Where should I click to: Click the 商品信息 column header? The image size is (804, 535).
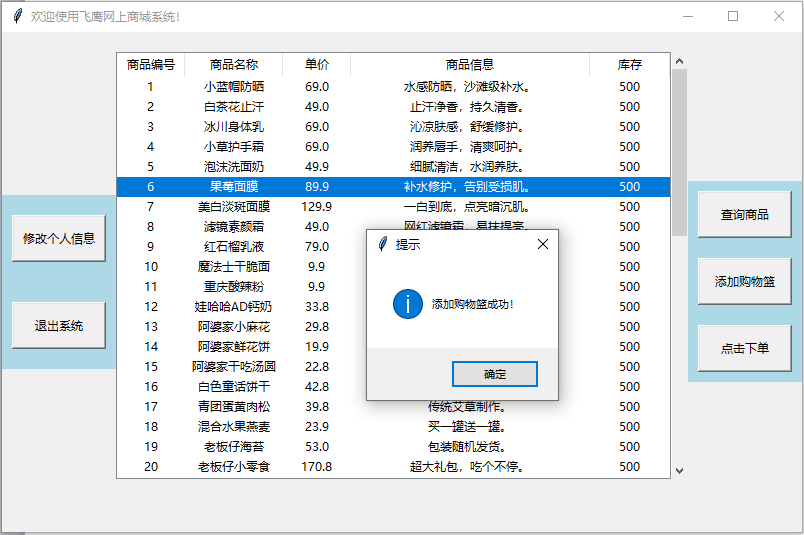point(470,65)
